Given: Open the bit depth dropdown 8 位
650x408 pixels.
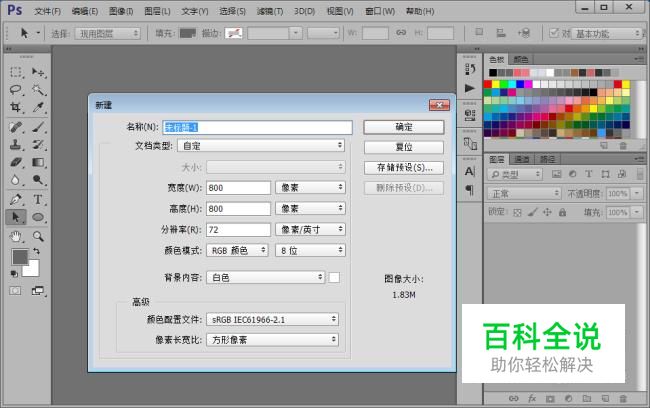Looking at the screenshot, I should pos(310,250).
